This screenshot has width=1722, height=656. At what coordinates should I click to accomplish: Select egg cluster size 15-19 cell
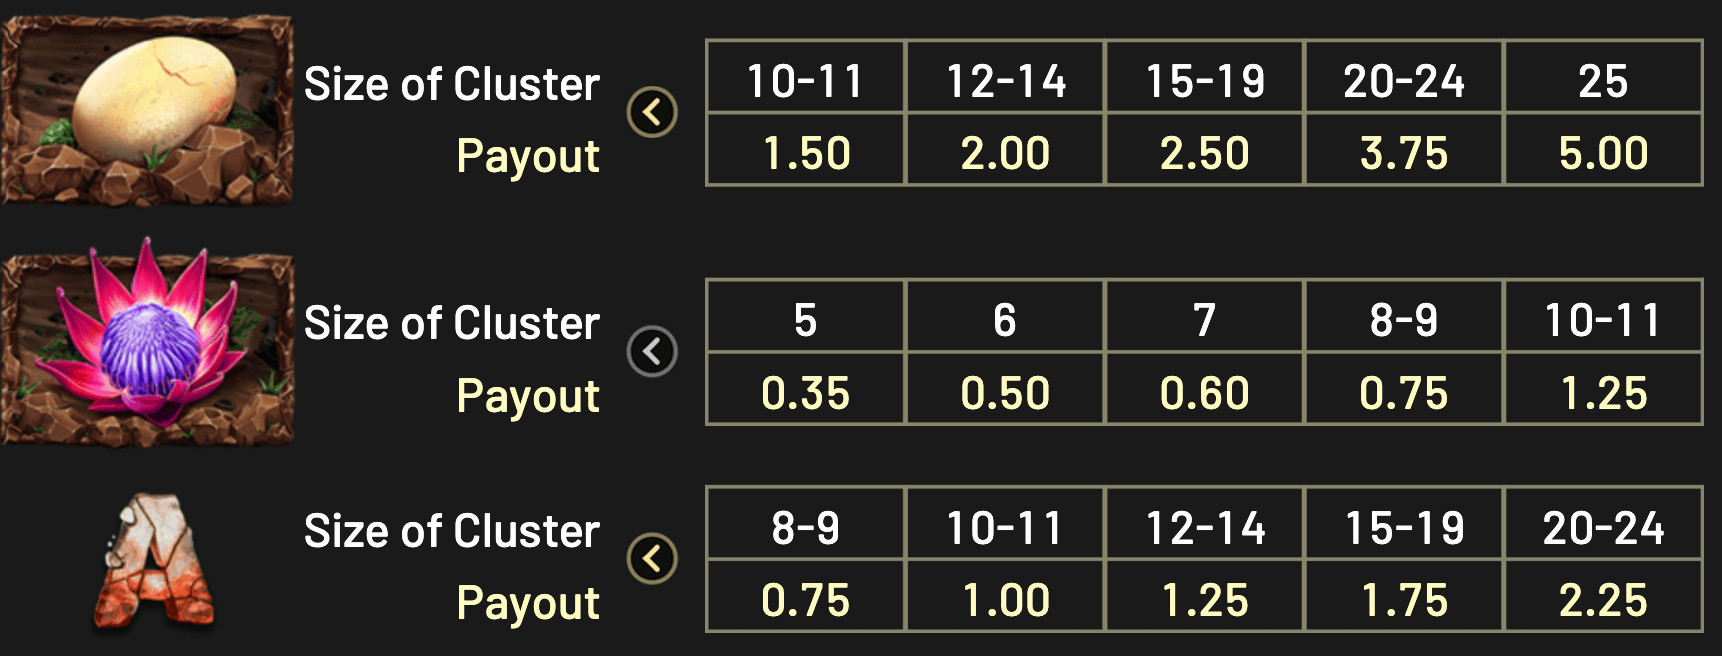(x=1205, y=79)
